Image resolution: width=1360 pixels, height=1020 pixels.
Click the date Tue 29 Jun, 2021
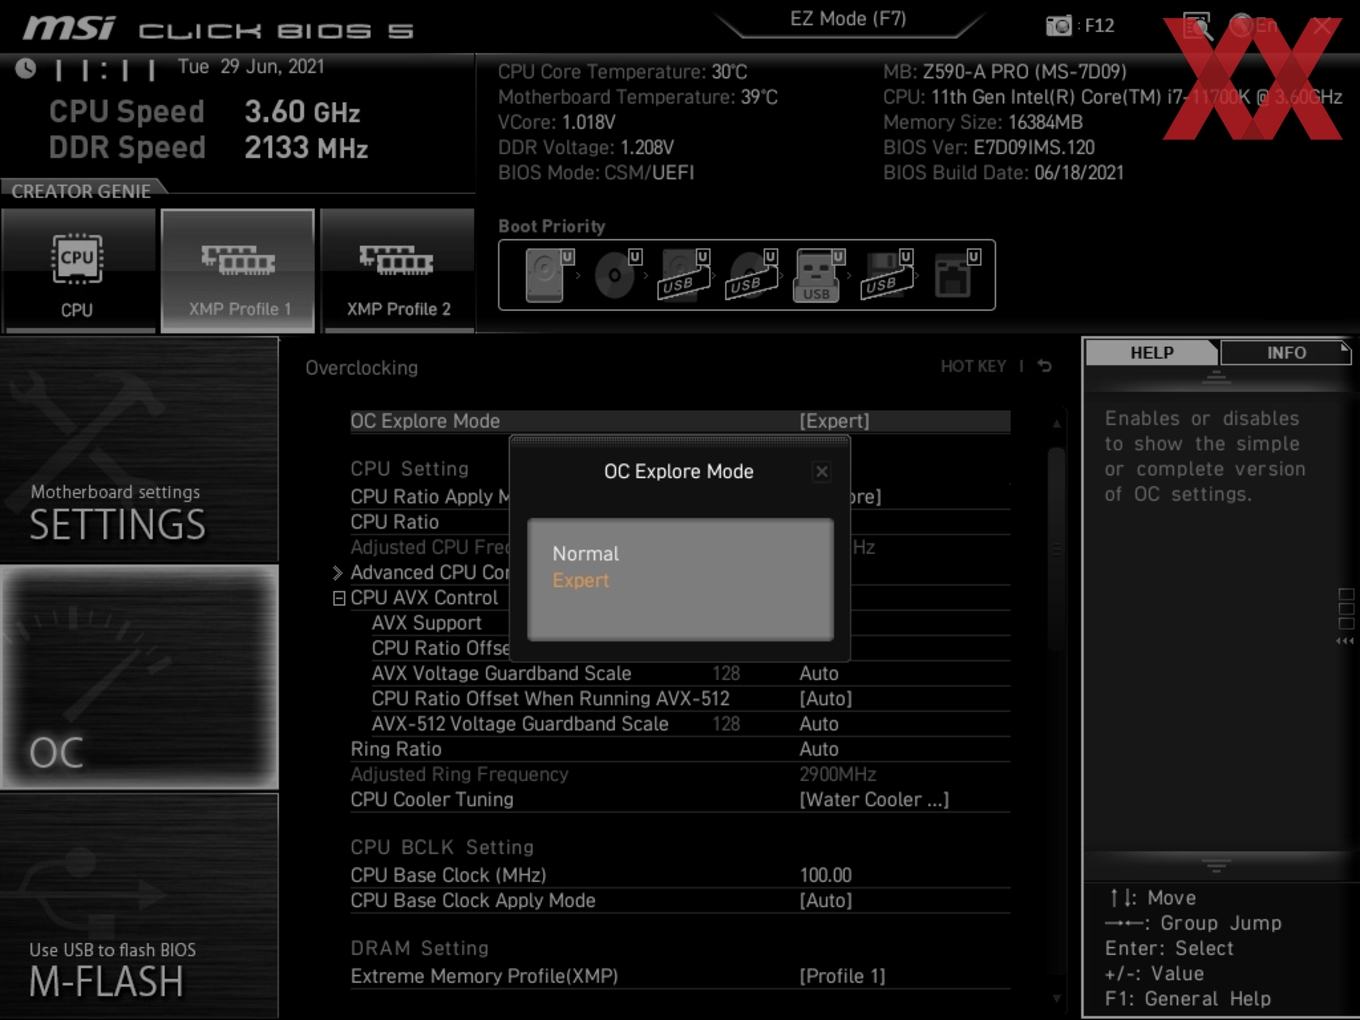coord(251,67)
